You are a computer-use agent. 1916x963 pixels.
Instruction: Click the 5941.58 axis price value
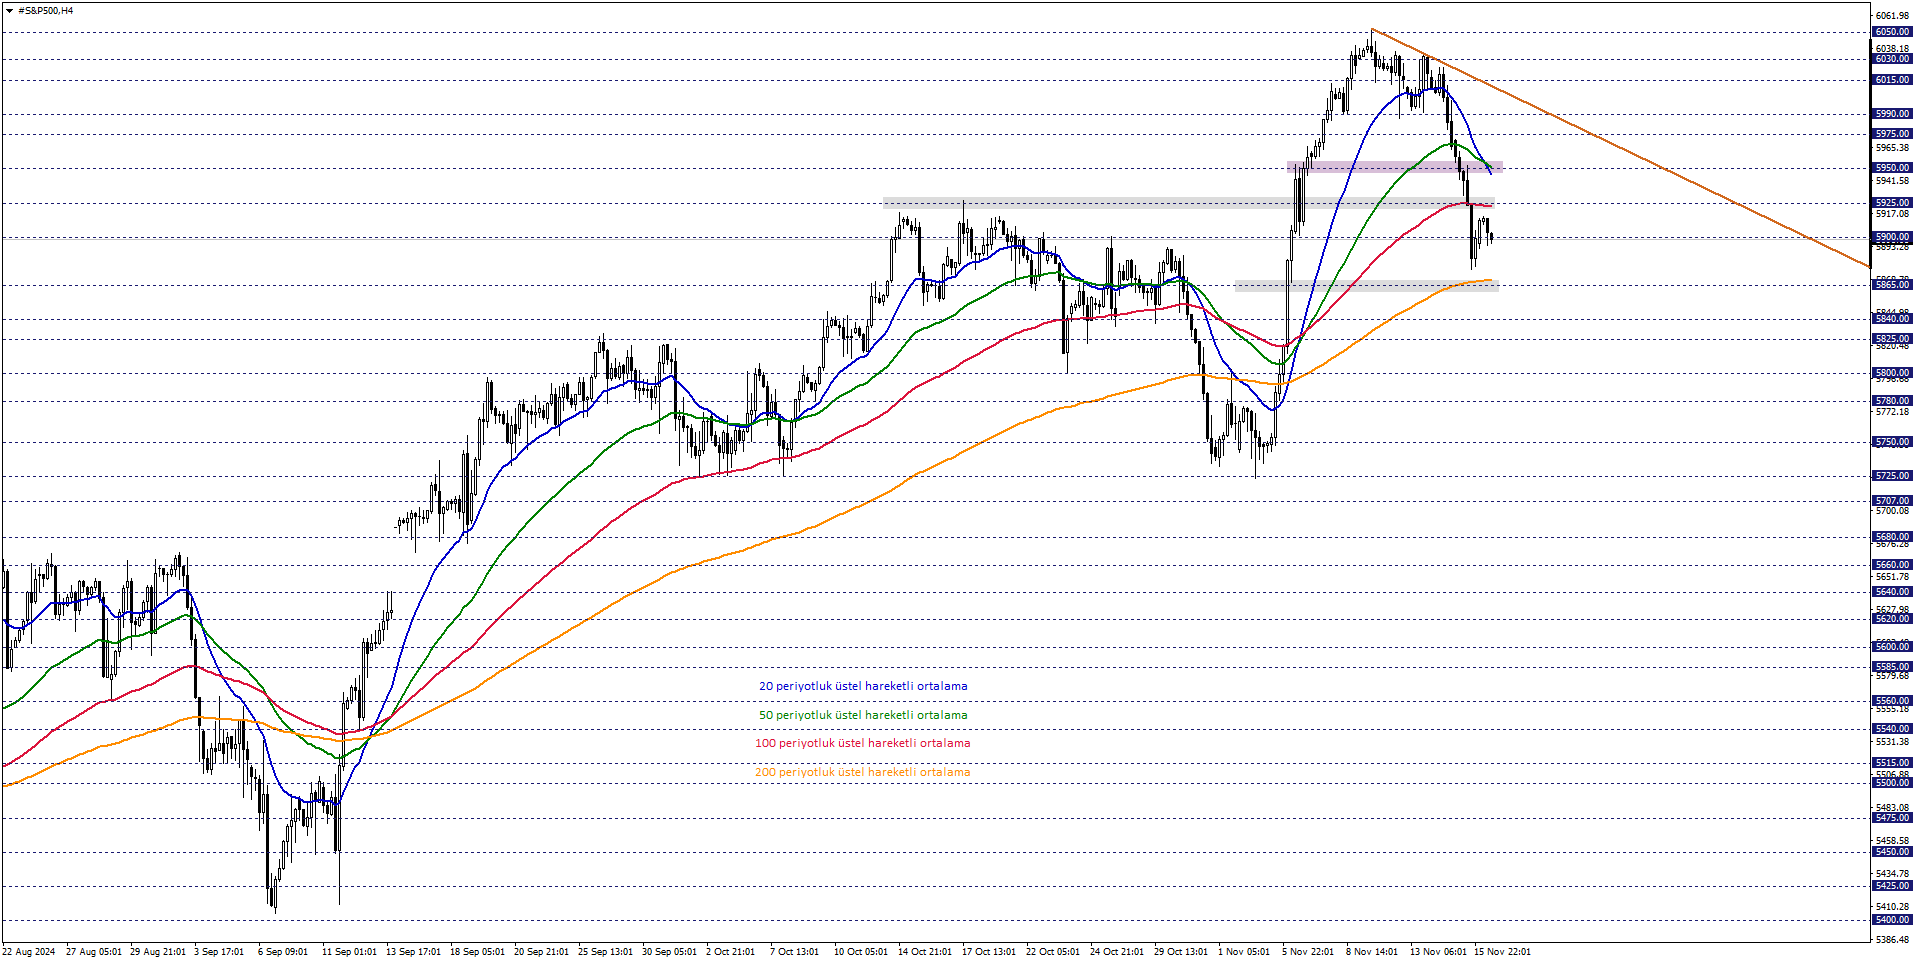1893,181
